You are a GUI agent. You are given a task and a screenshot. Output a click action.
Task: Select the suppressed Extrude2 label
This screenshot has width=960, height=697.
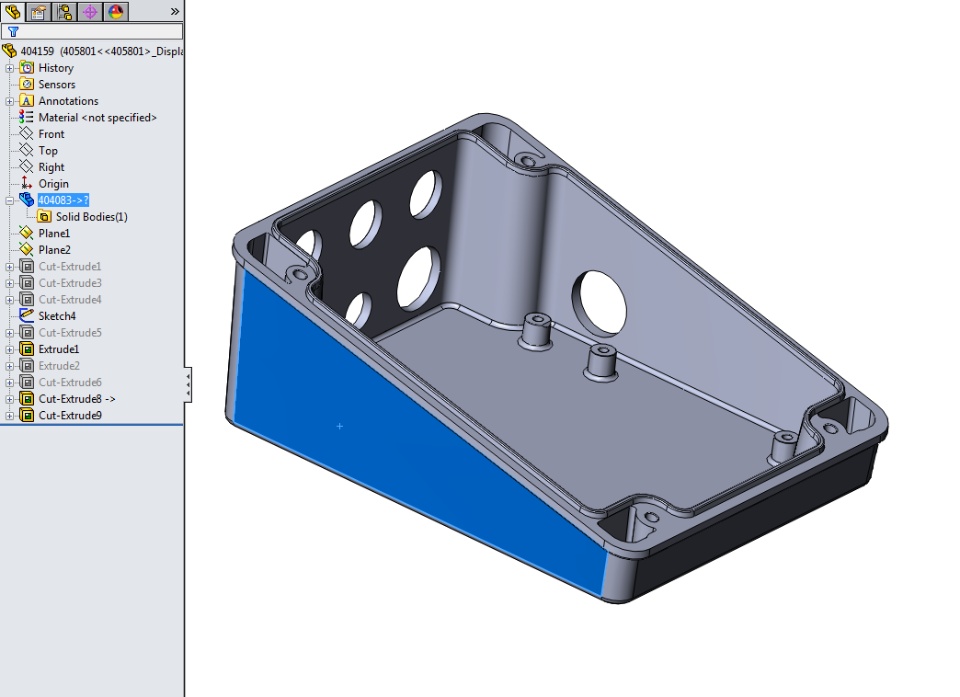click(x=59, y=366)
